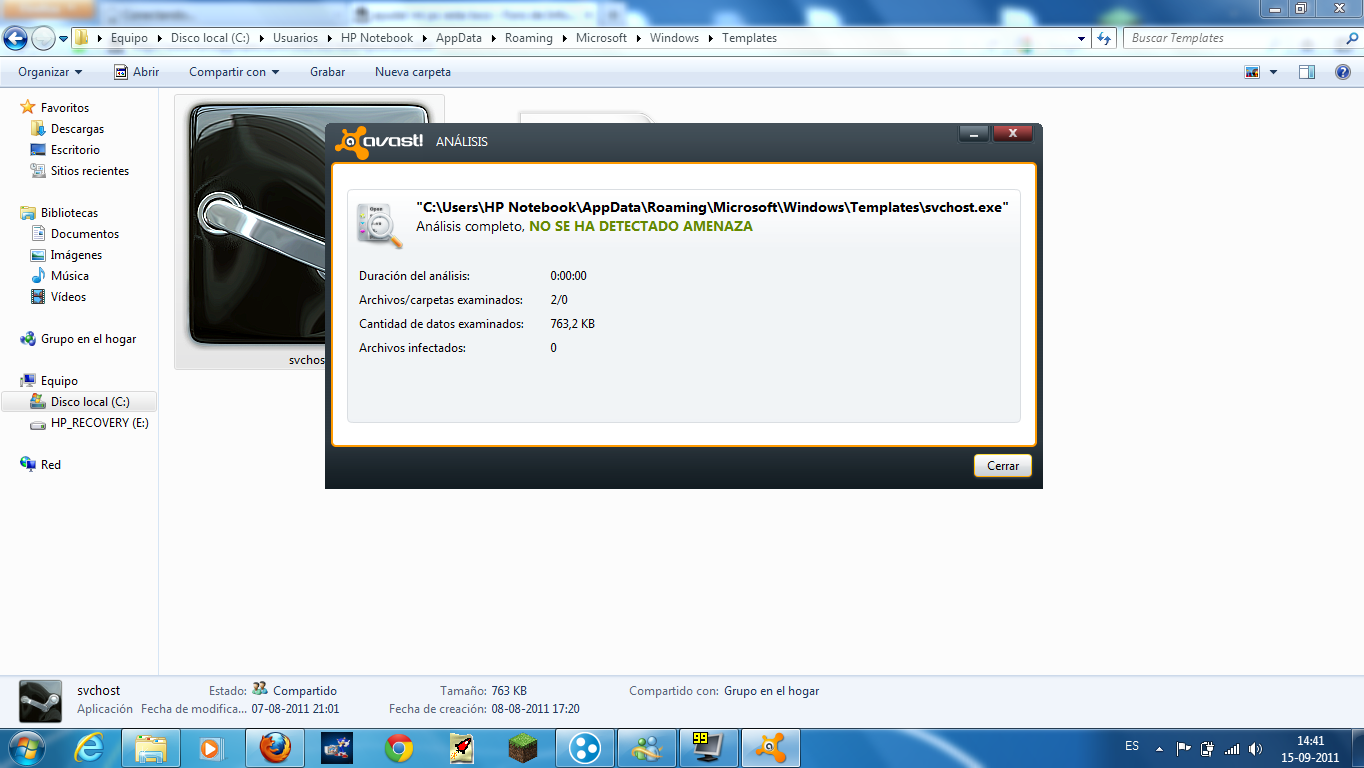The height and width of the screenshot is (768, 1364).
Task: Open the Minecraft grass block taskbar icon
Action: [523, 747]
